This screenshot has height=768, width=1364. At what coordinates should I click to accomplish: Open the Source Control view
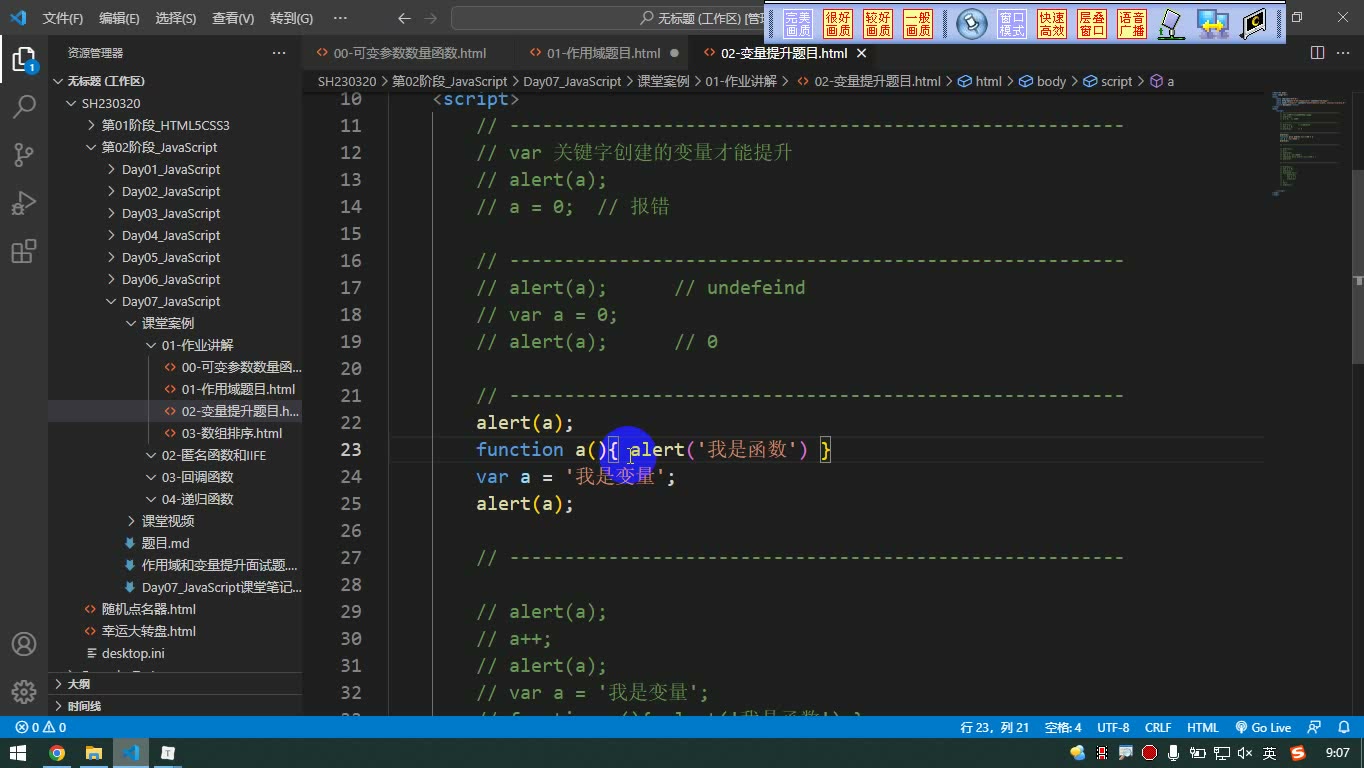point(24,154)
